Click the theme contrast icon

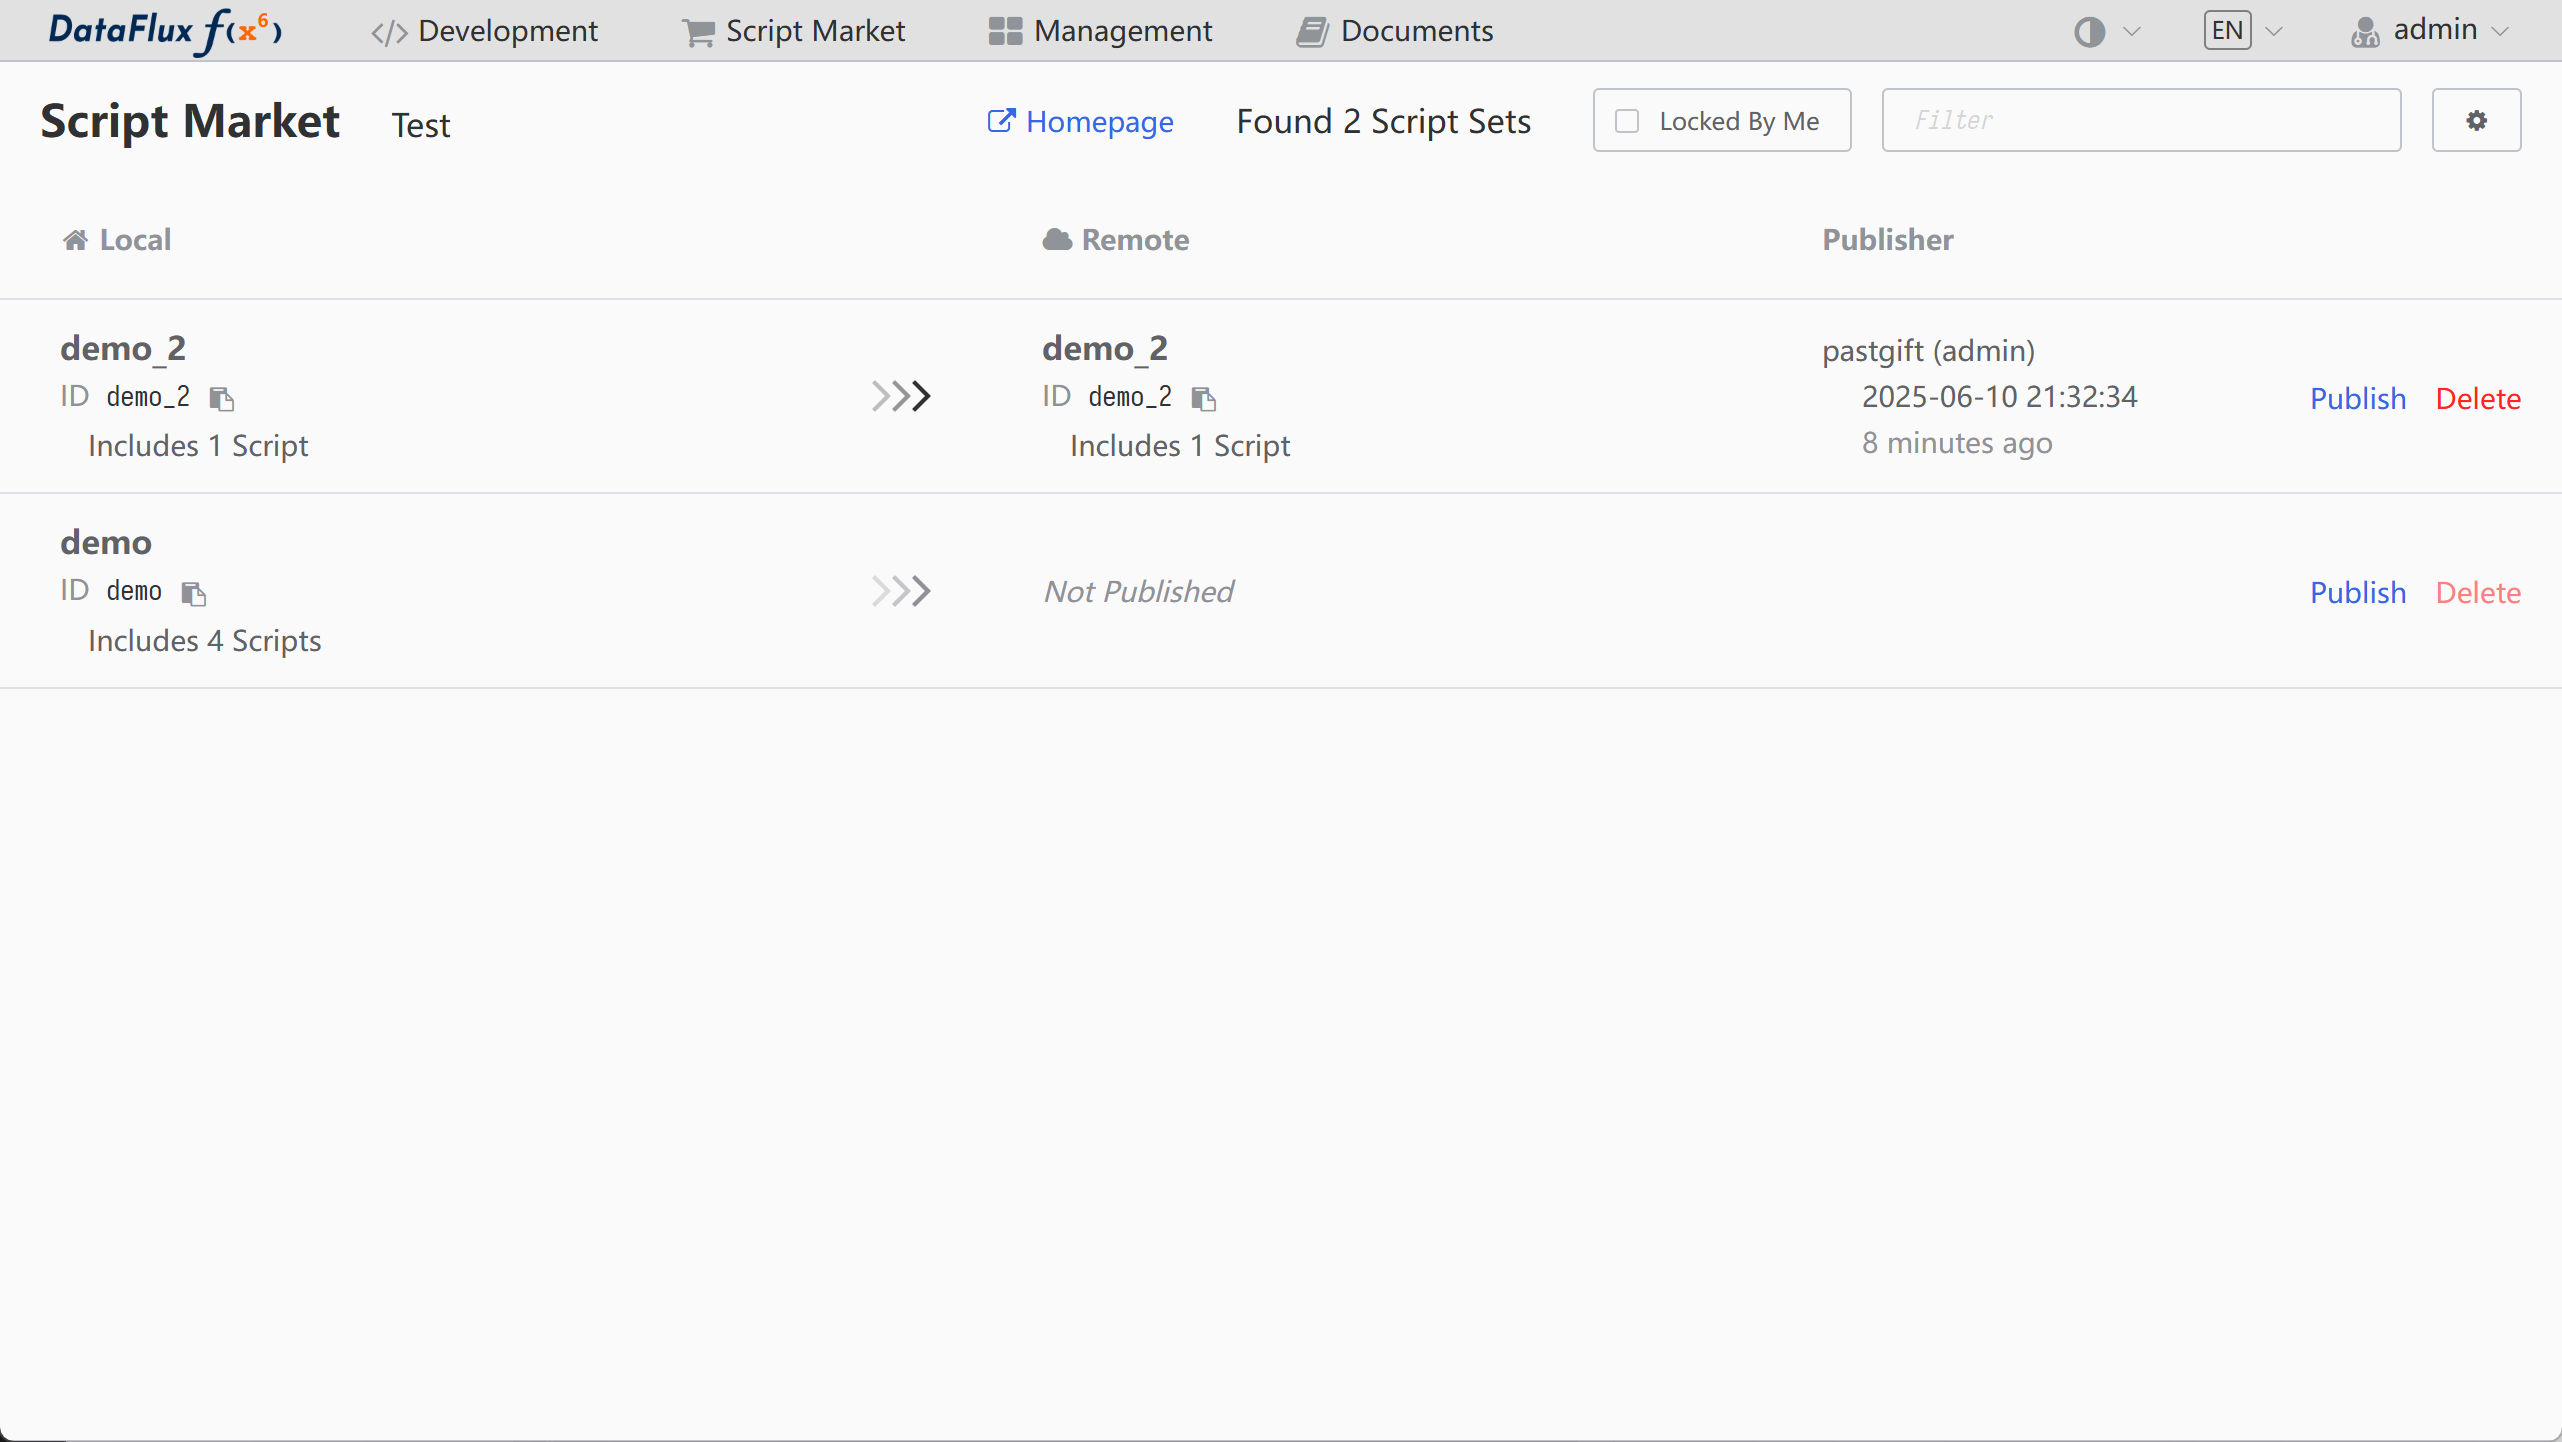tap(2089, 31)
